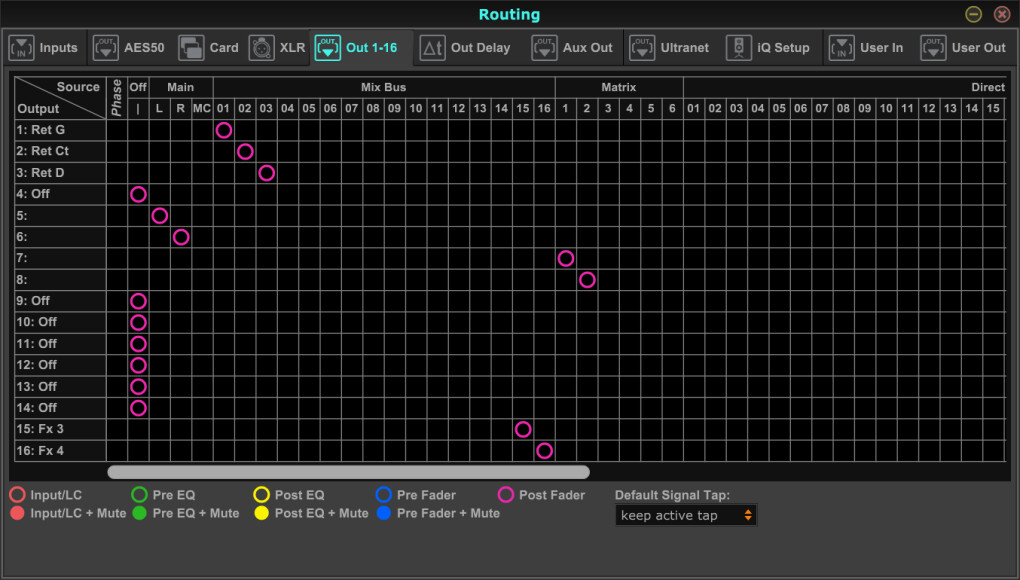Click the 'Default Signal Tap:' label
The height and width of the screenshot is (580, 1020).
click(672, 495)
